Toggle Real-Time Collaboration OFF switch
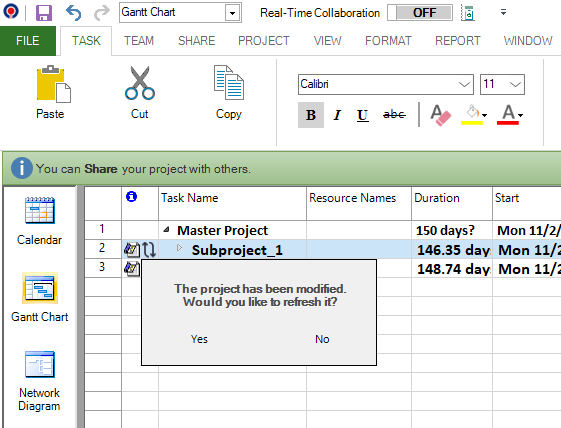 [420, 13]
